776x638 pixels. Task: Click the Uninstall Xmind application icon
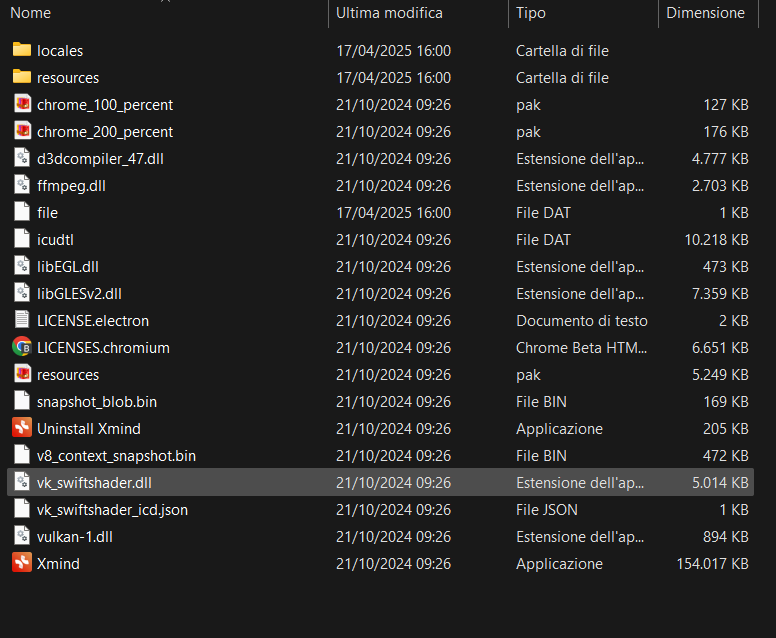[x=22, y=428]
